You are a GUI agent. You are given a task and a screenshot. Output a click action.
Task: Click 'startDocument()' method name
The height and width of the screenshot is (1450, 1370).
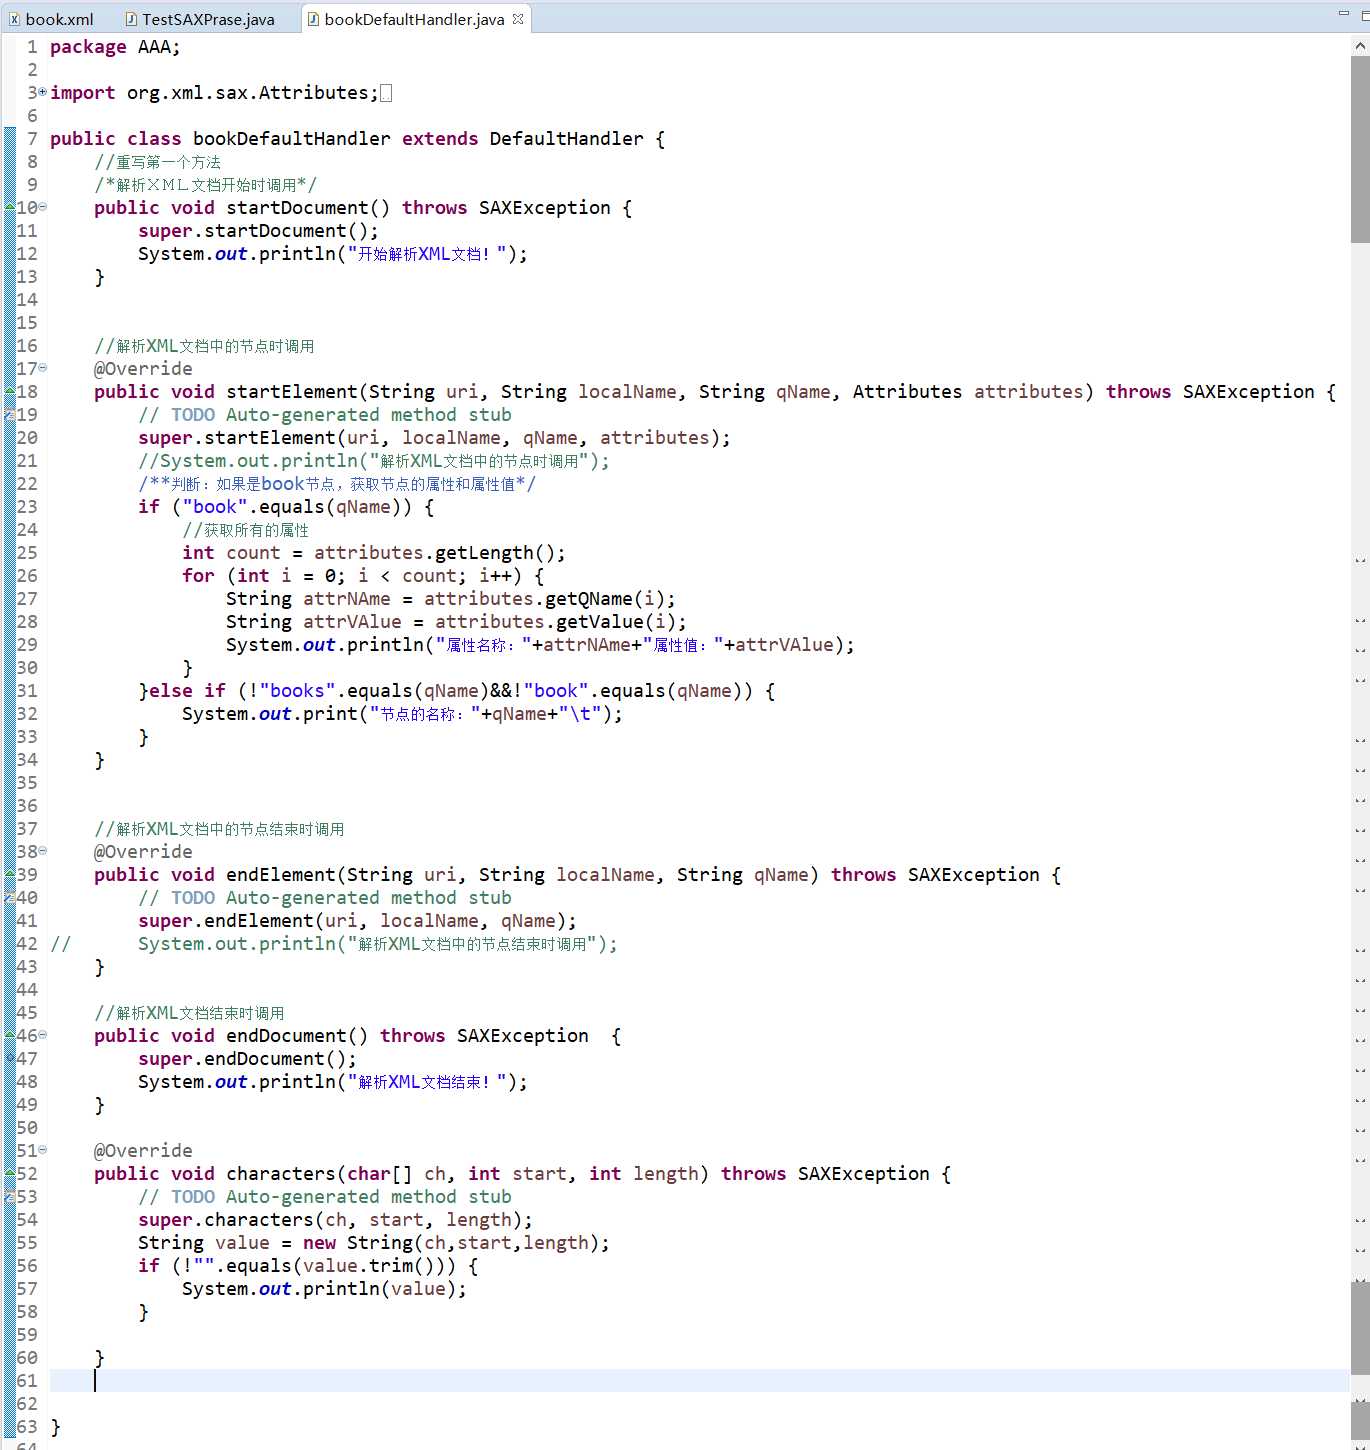click(308, 208)
